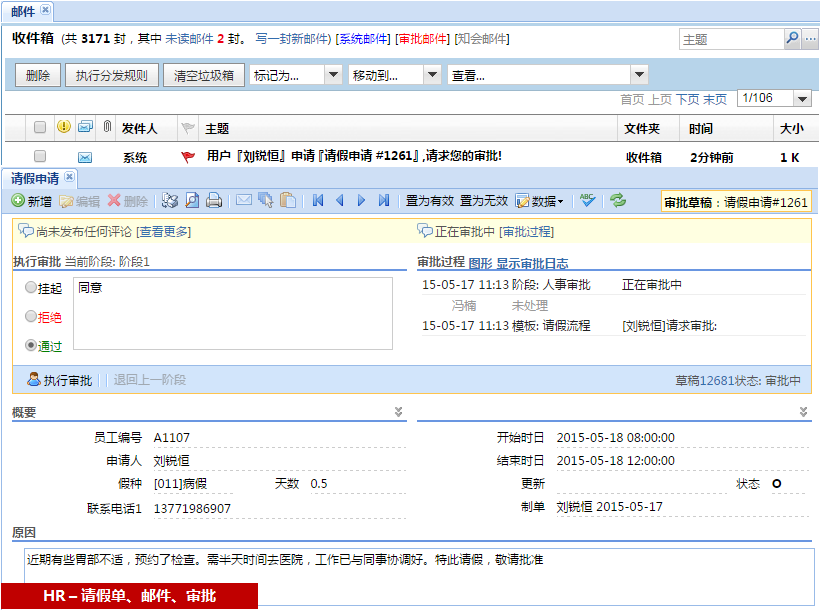821x611 pixels.
Task: Close the 请假申请 tab
Action: pyautogui.click(x=69, y=176)
